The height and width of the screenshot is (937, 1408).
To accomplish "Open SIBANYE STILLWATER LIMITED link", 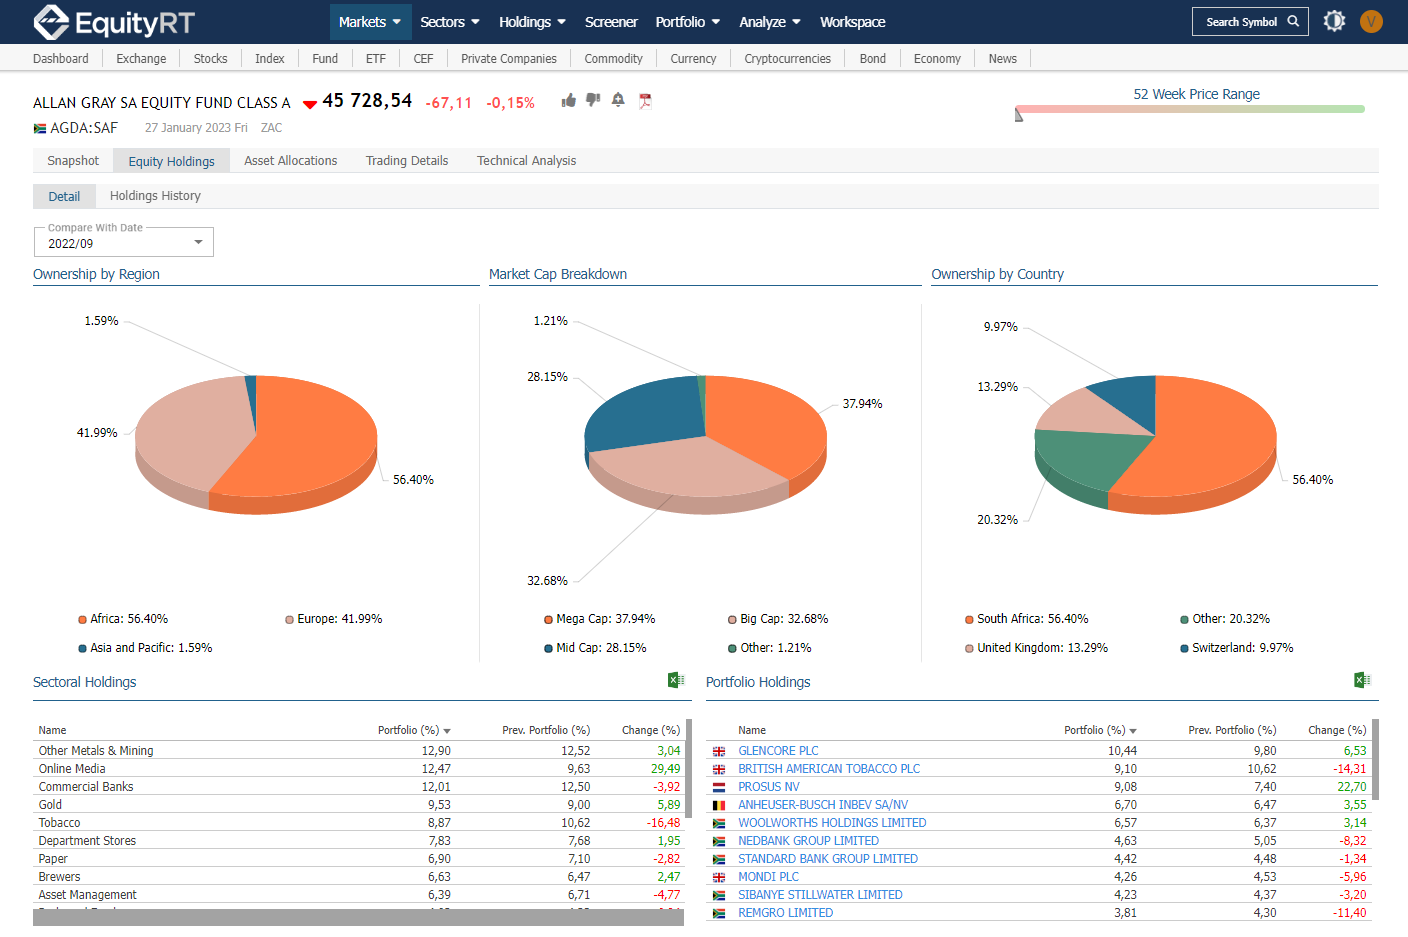I will tap(820, 895).
